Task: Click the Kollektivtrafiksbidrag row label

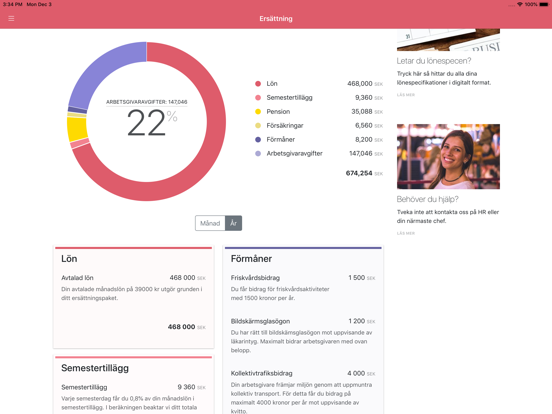Action: tap(261, 373)
